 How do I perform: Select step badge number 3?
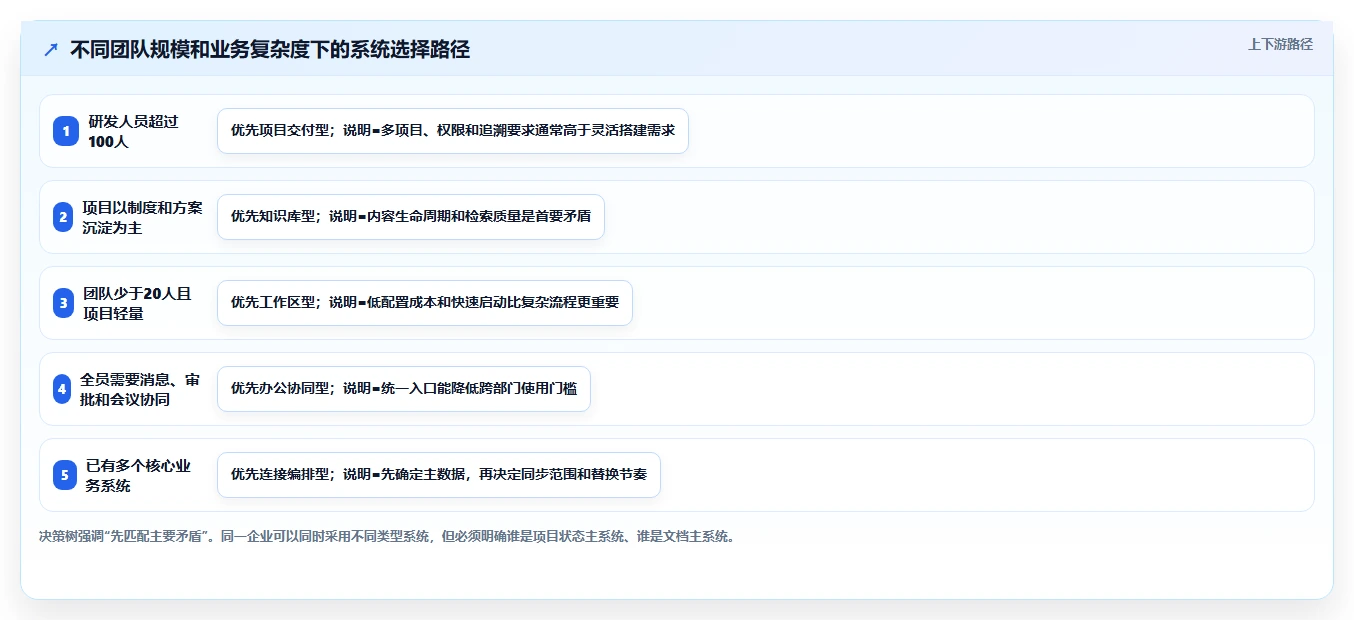click(64, 303)
